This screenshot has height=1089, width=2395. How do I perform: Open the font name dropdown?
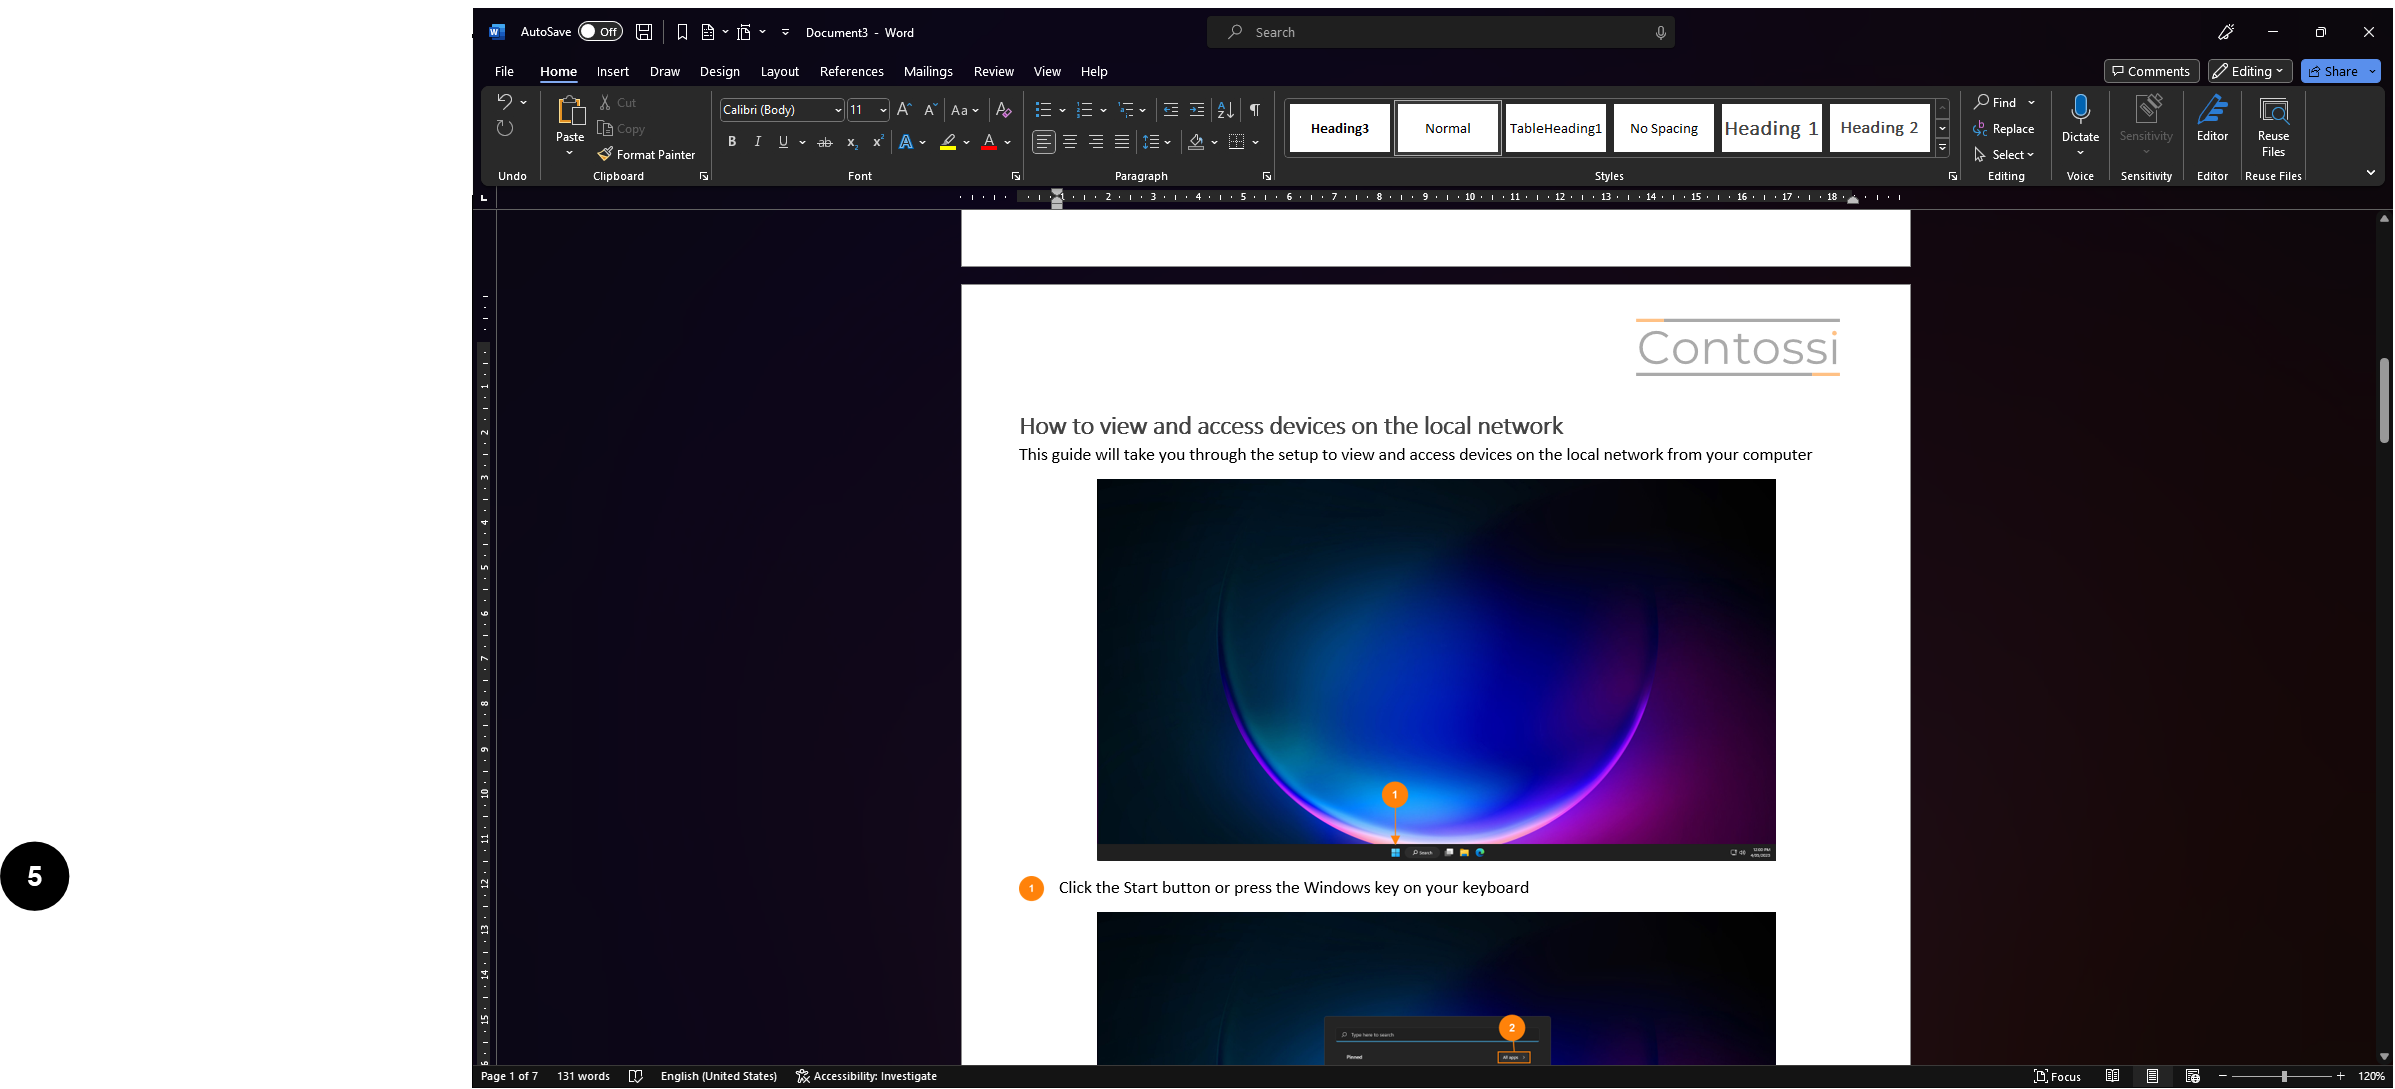pyautogui.click(x=838, y=110)
